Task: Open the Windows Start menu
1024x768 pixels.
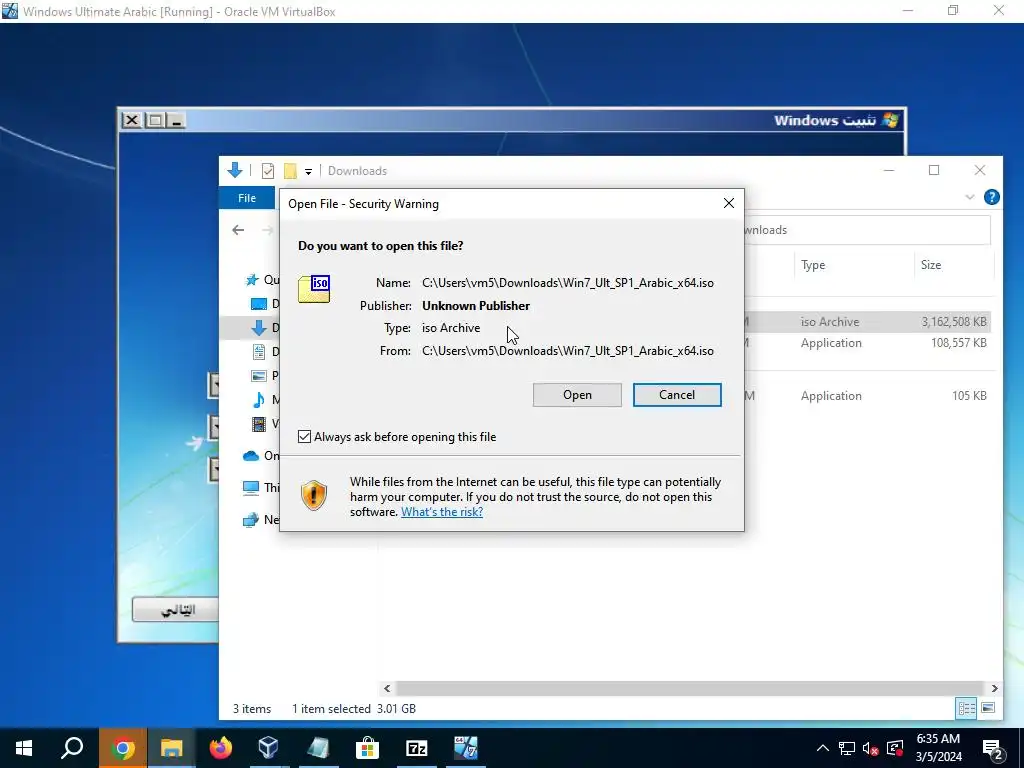Action: click(24, 748)
